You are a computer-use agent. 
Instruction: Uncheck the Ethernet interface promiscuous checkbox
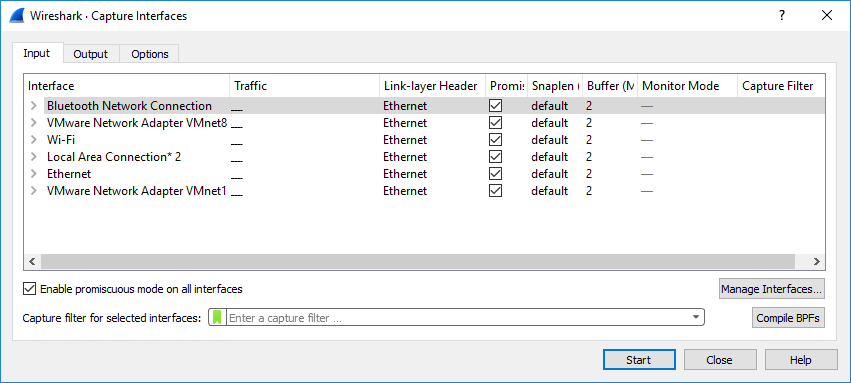pyautogui.click(x=496, y=174)
